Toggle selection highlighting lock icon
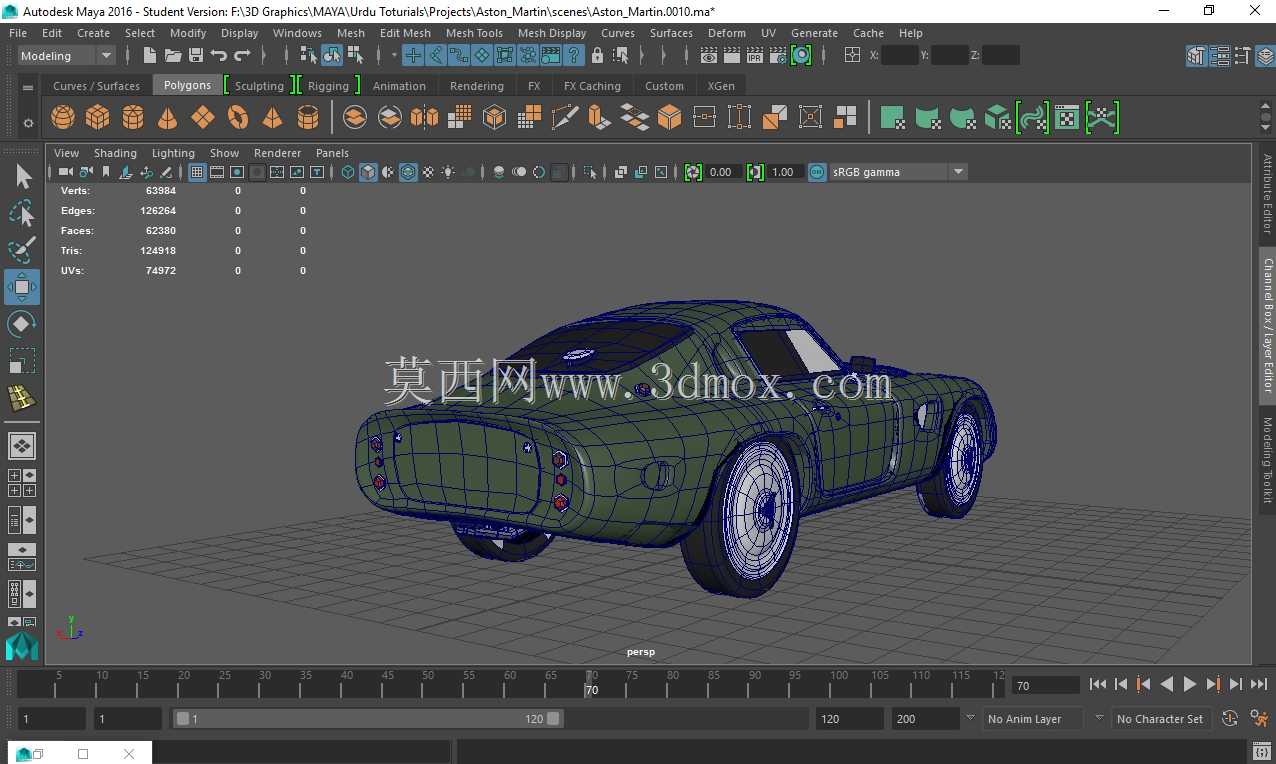The height and width of the screenshot is (764, 1276). [x=597, y=55]
